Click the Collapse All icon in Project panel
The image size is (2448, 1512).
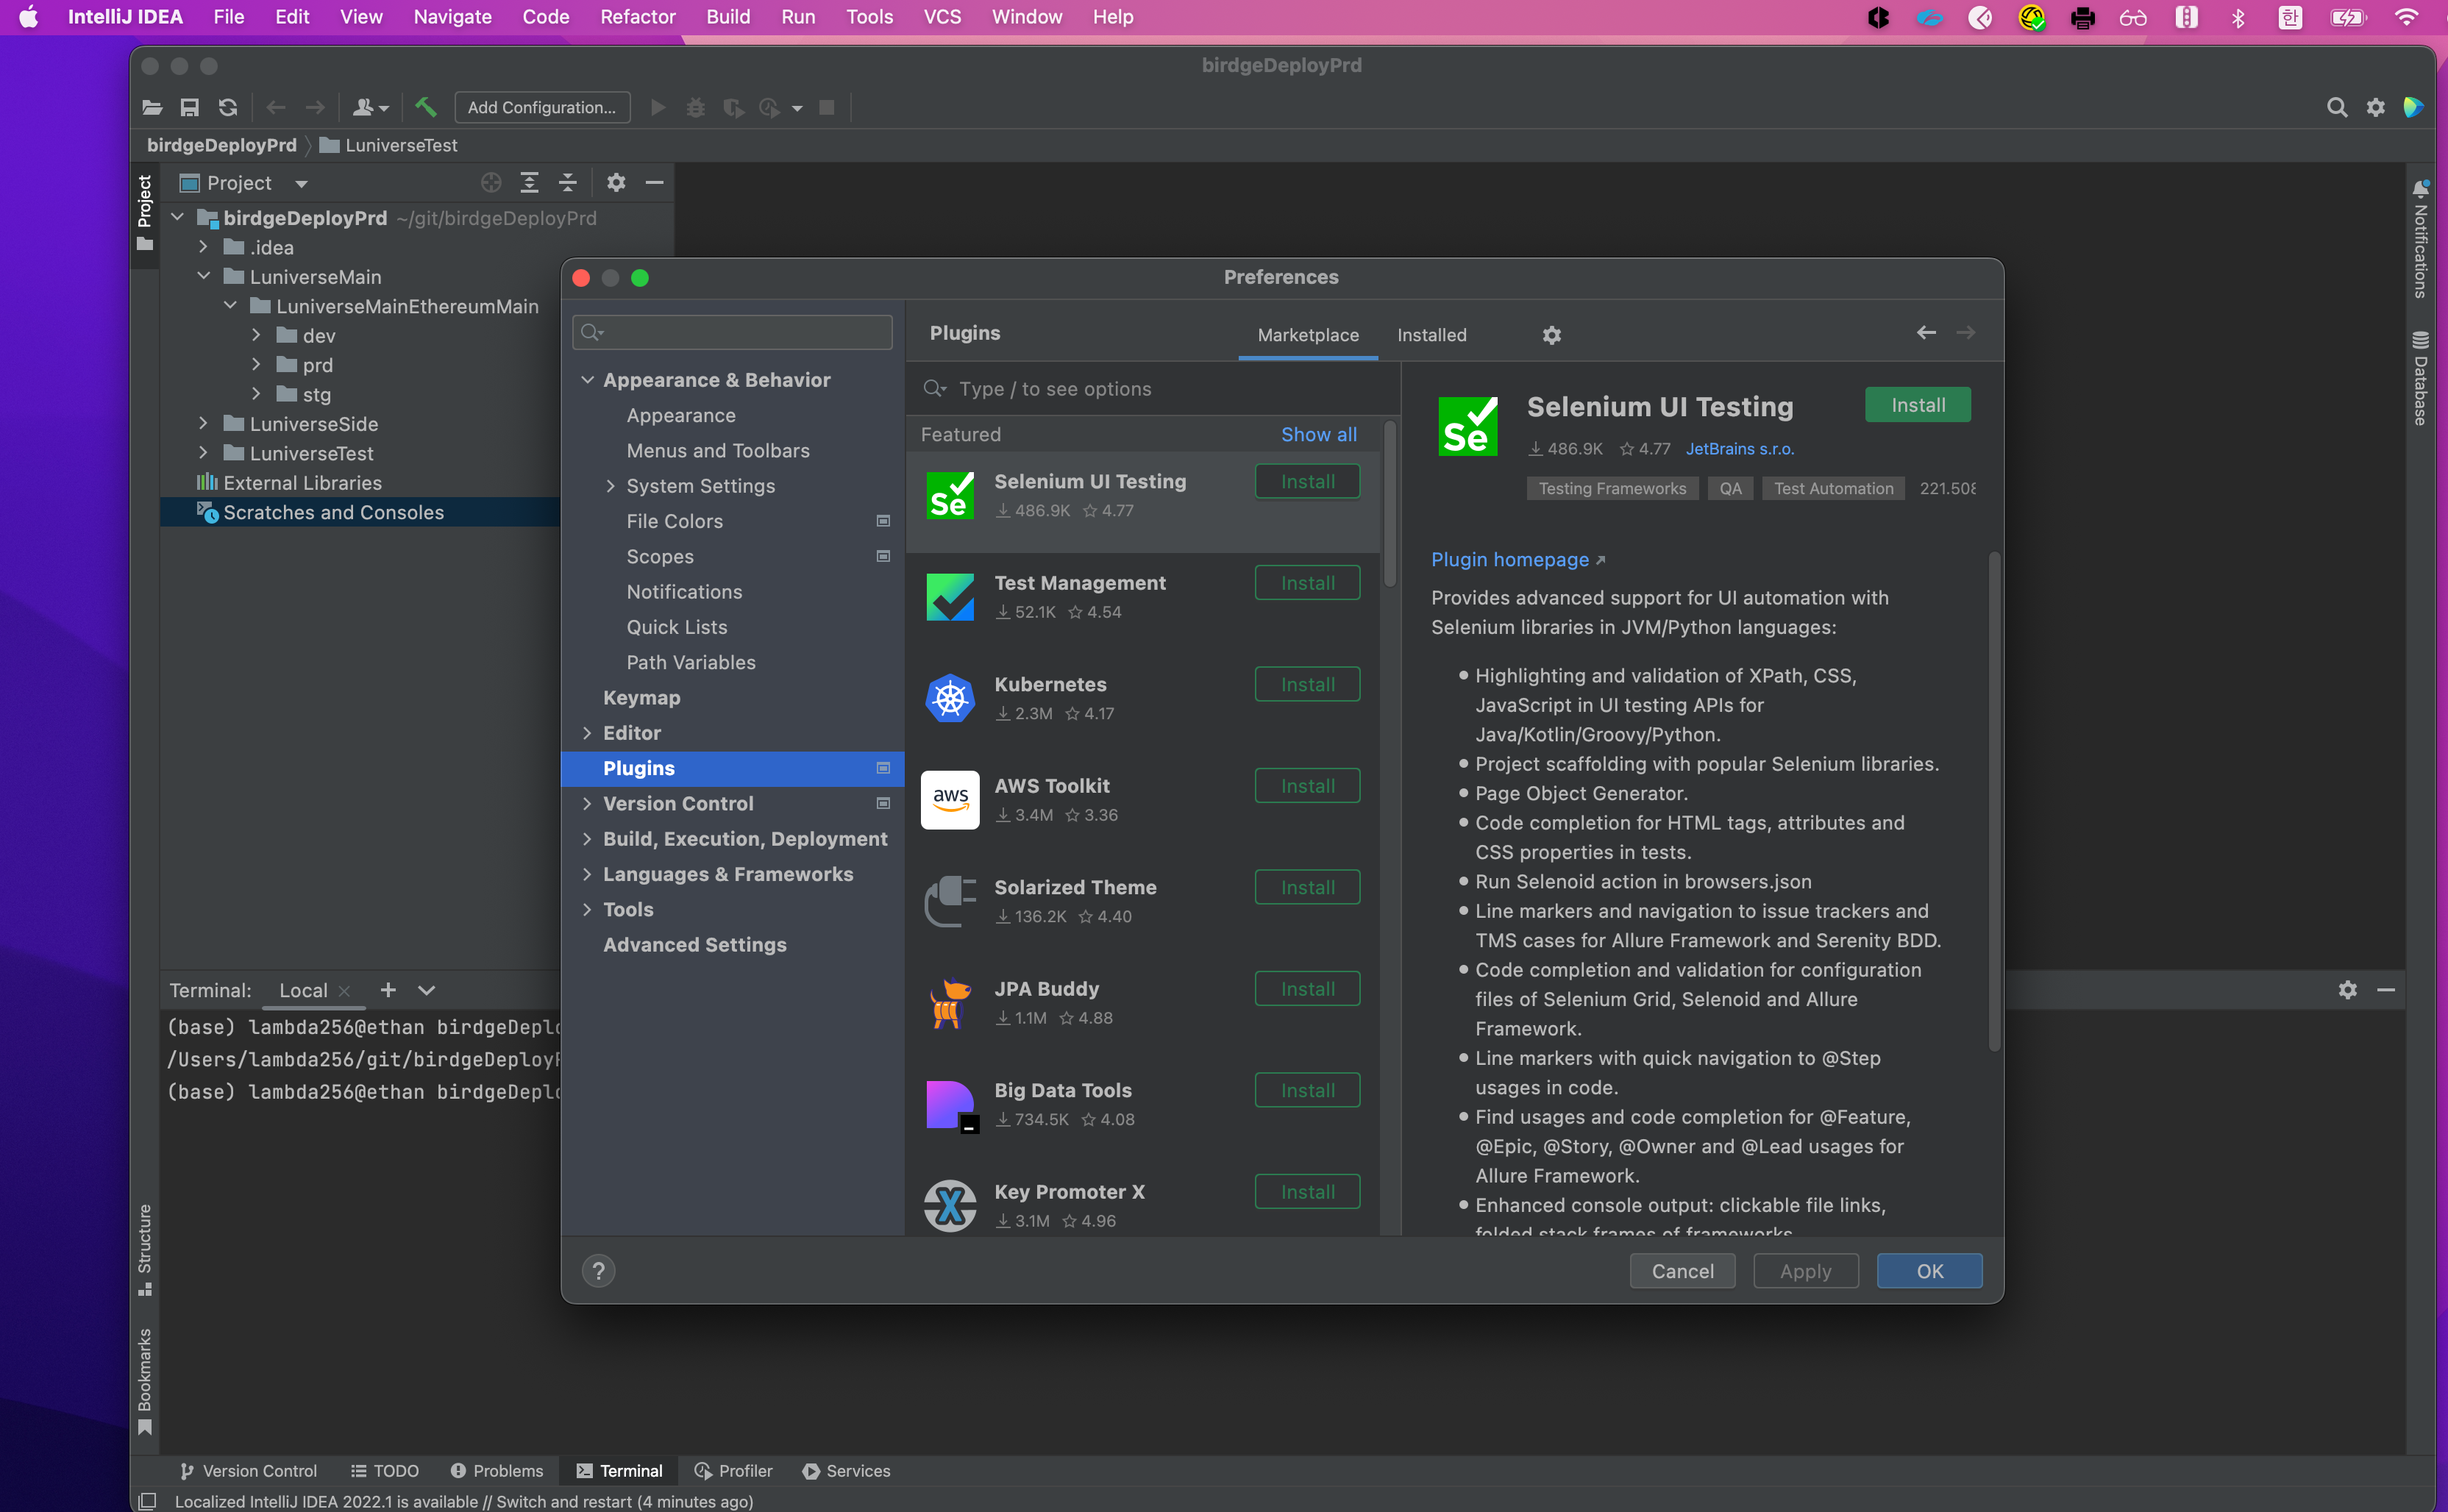(567, 182)
